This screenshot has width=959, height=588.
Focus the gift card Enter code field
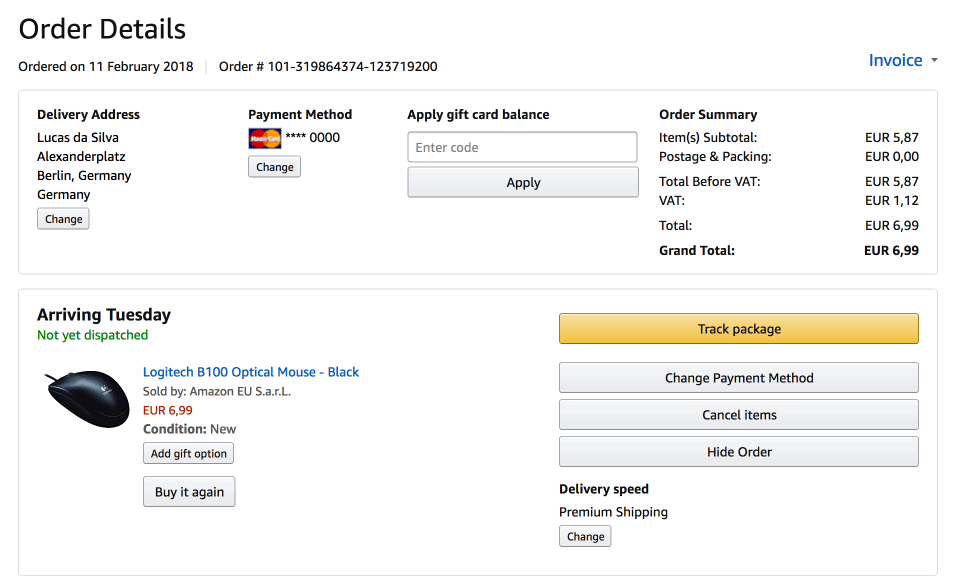click(x=522, y=147)
